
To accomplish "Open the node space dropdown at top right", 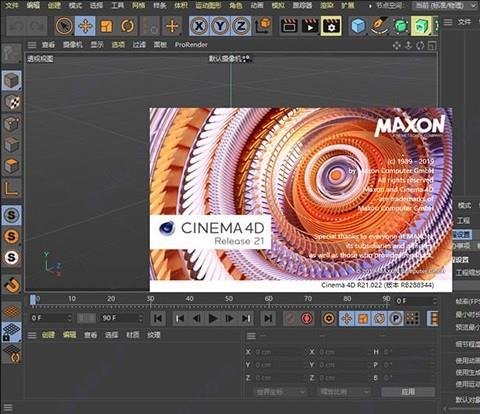I will (x=445, y=6).
